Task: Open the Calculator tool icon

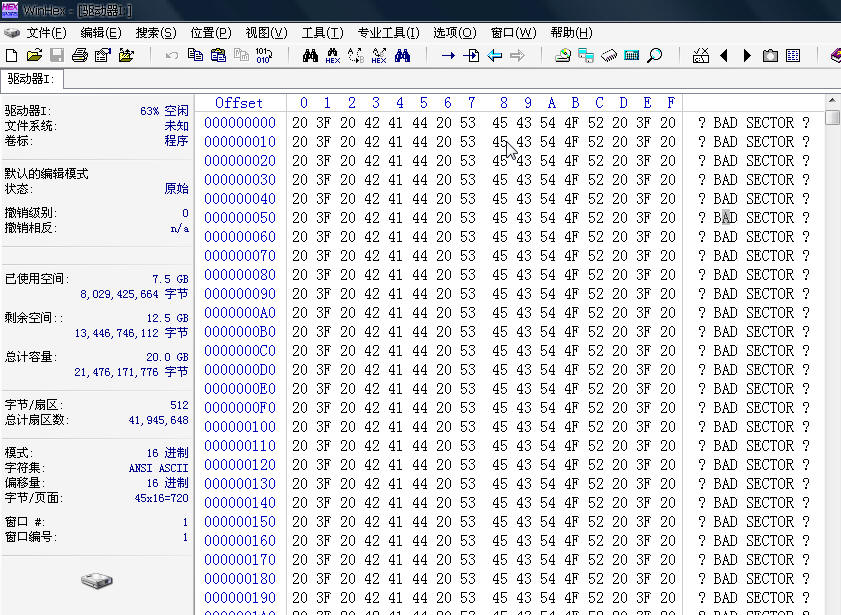Action: pos(632,56)
